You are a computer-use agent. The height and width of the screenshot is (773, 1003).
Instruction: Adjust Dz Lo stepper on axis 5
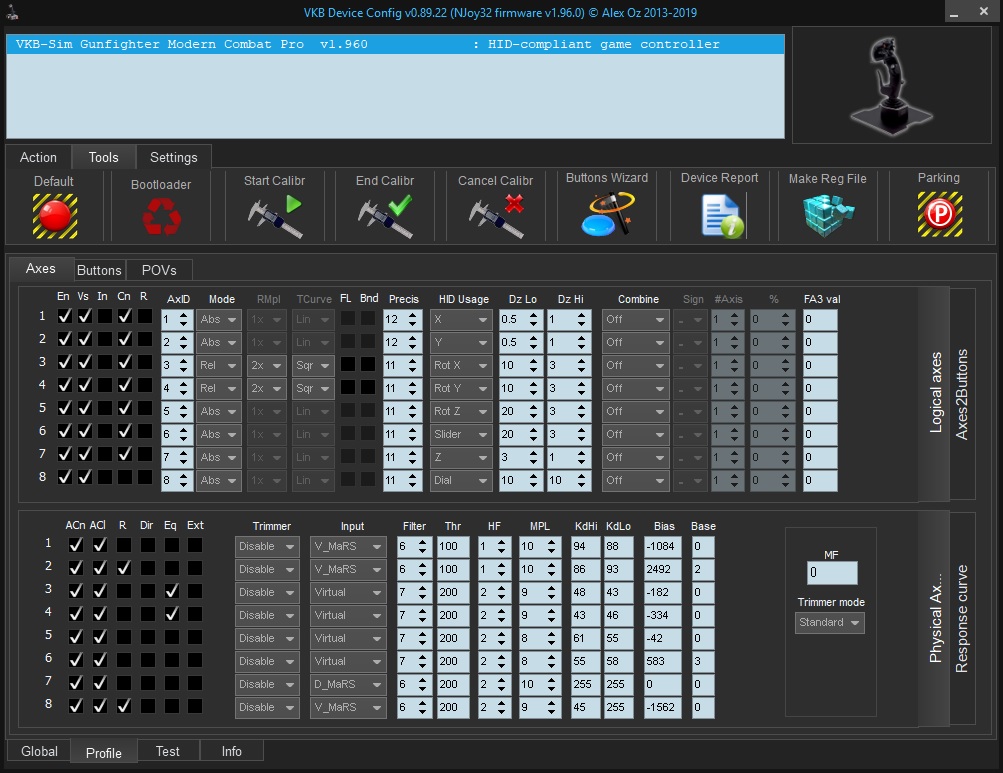(533, 411)
